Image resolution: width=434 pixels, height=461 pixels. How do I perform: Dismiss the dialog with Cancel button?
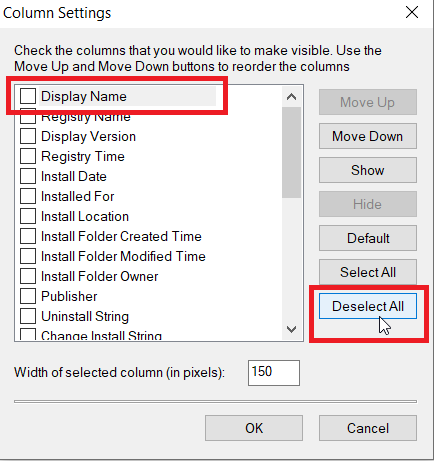click(368, 428)
